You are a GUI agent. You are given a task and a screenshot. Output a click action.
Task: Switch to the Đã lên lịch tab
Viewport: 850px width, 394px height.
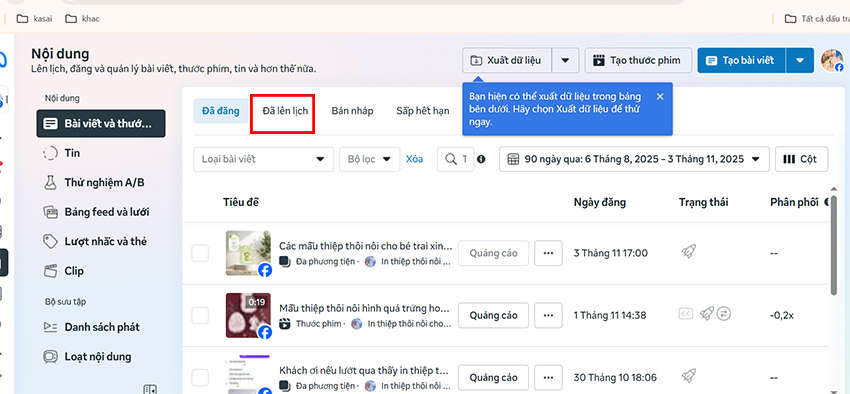coord(285,111)
